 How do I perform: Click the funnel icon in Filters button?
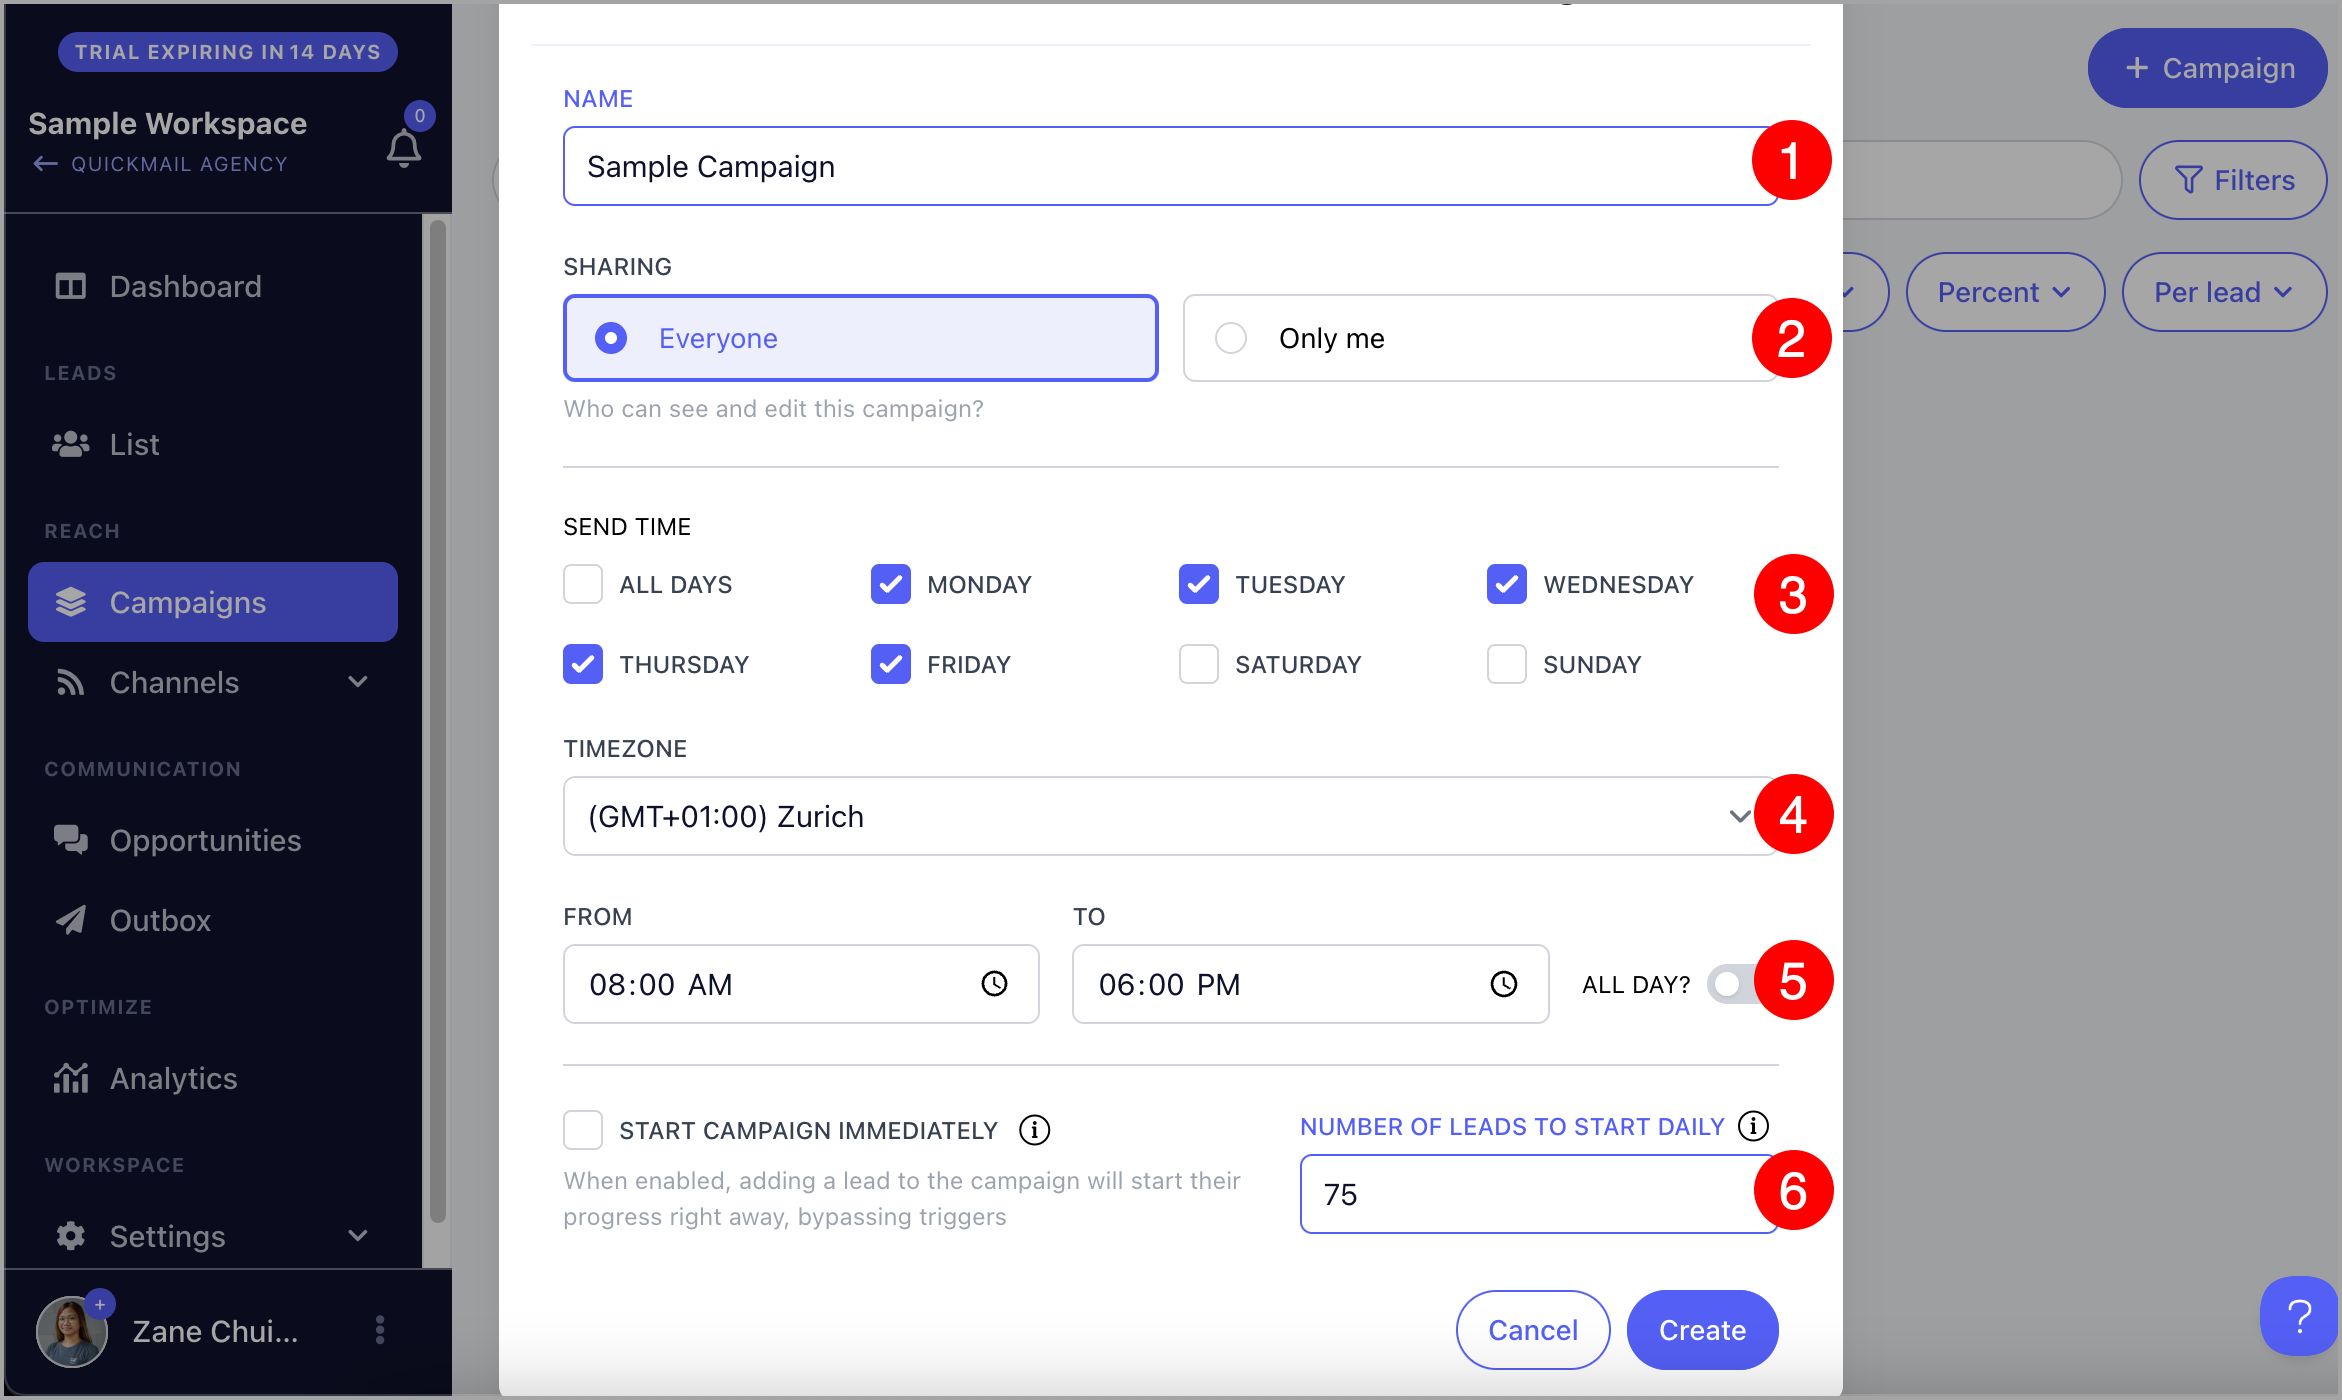click(2188, 180)
